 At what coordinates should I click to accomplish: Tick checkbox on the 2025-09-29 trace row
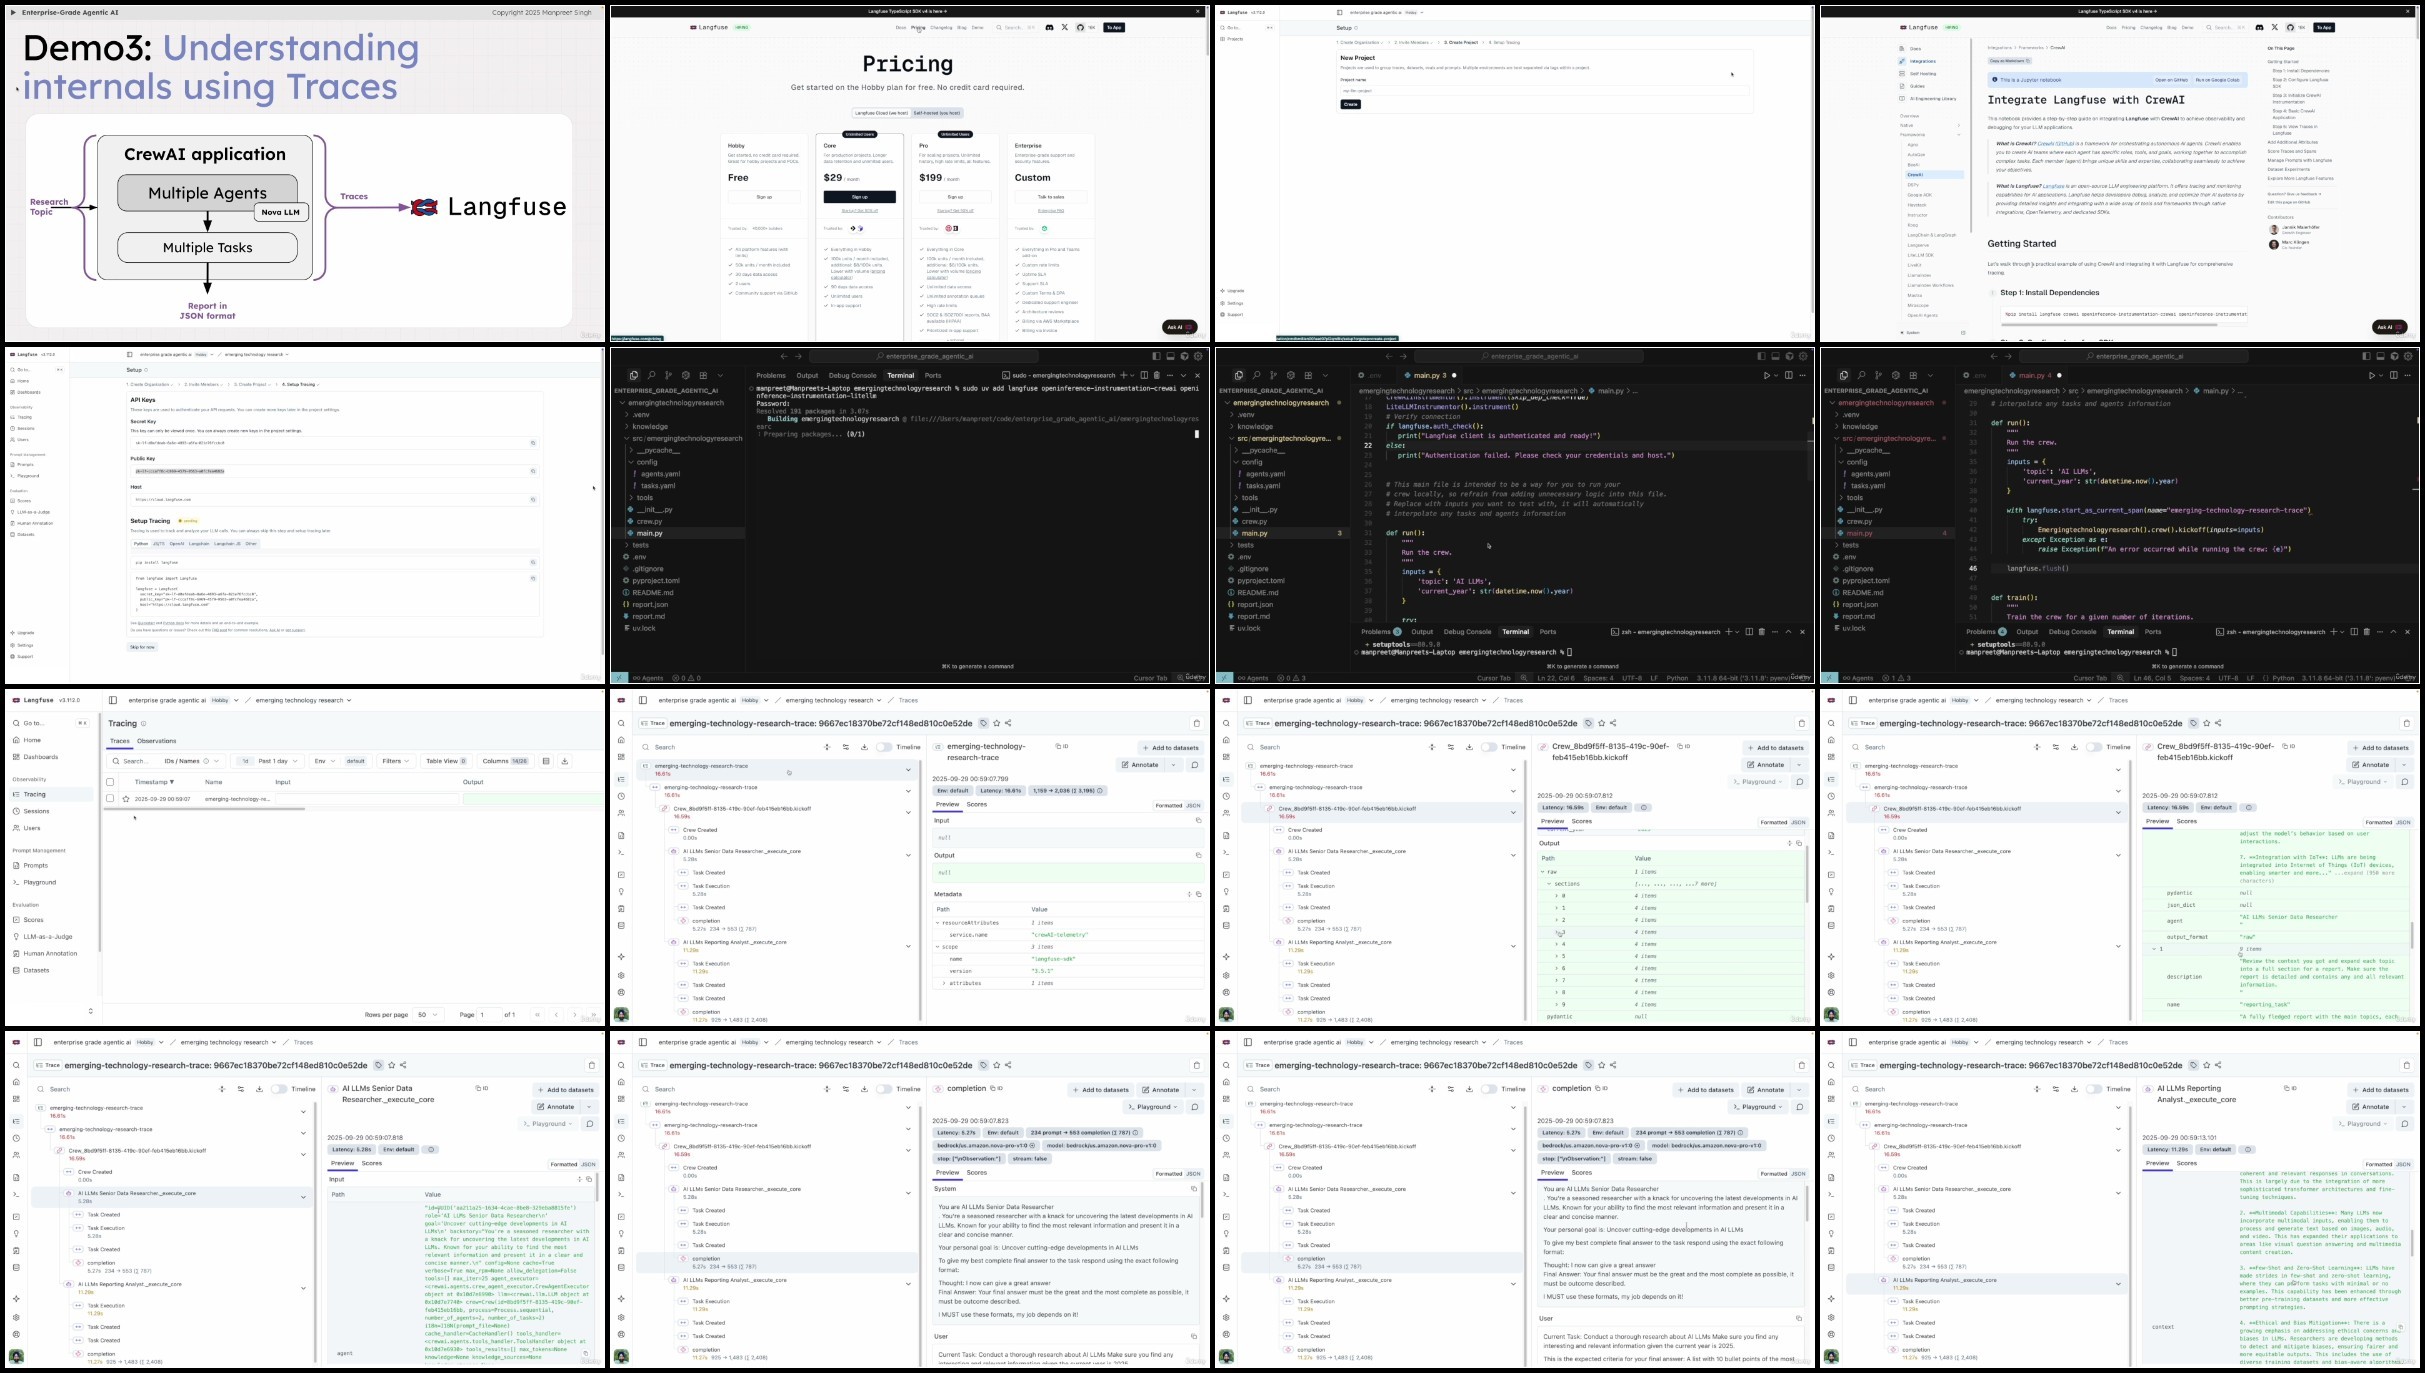pos(110,799)
